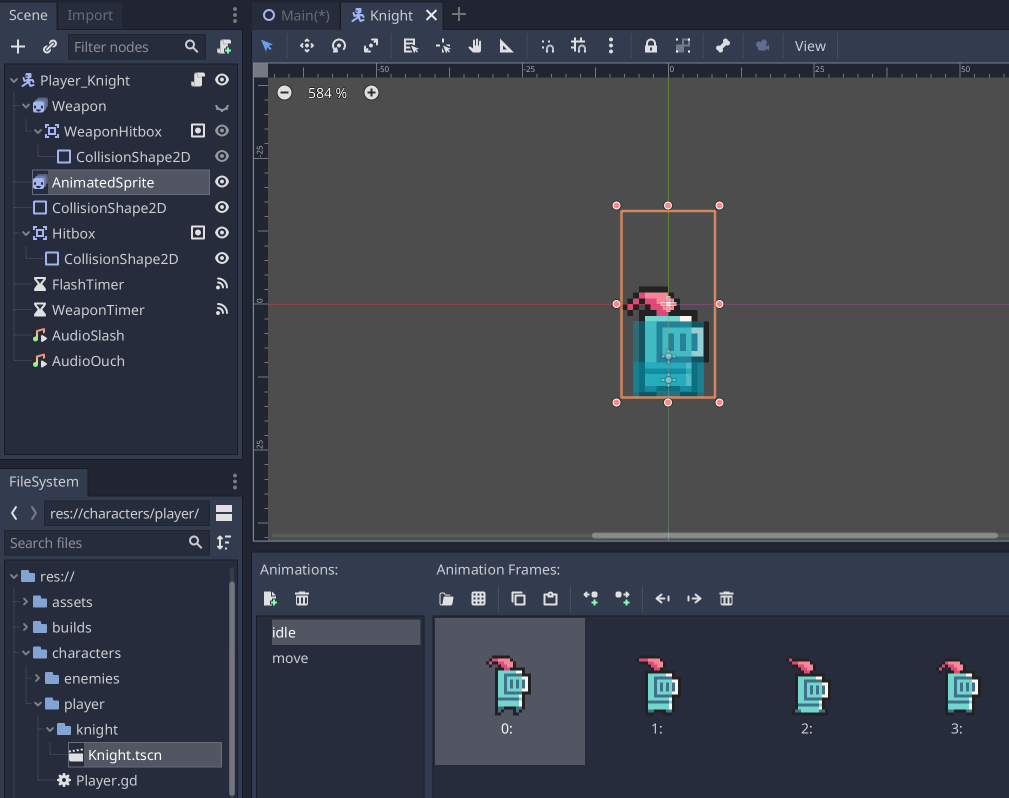Activate the Rotate Mode tool
The height and width of the screenshot is (798, 1009).
coord(339,46)
